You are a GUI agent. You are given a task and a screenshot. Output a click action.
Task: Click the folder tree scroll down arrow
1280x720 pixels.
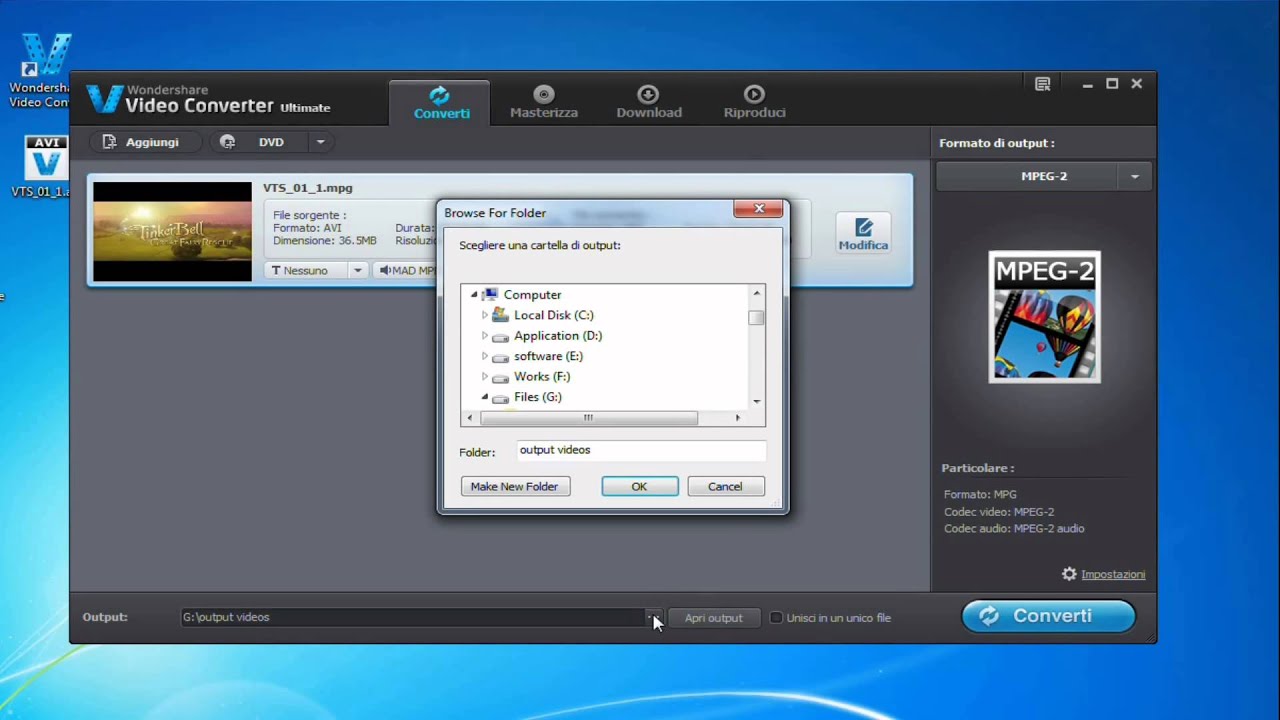(756, 401)
